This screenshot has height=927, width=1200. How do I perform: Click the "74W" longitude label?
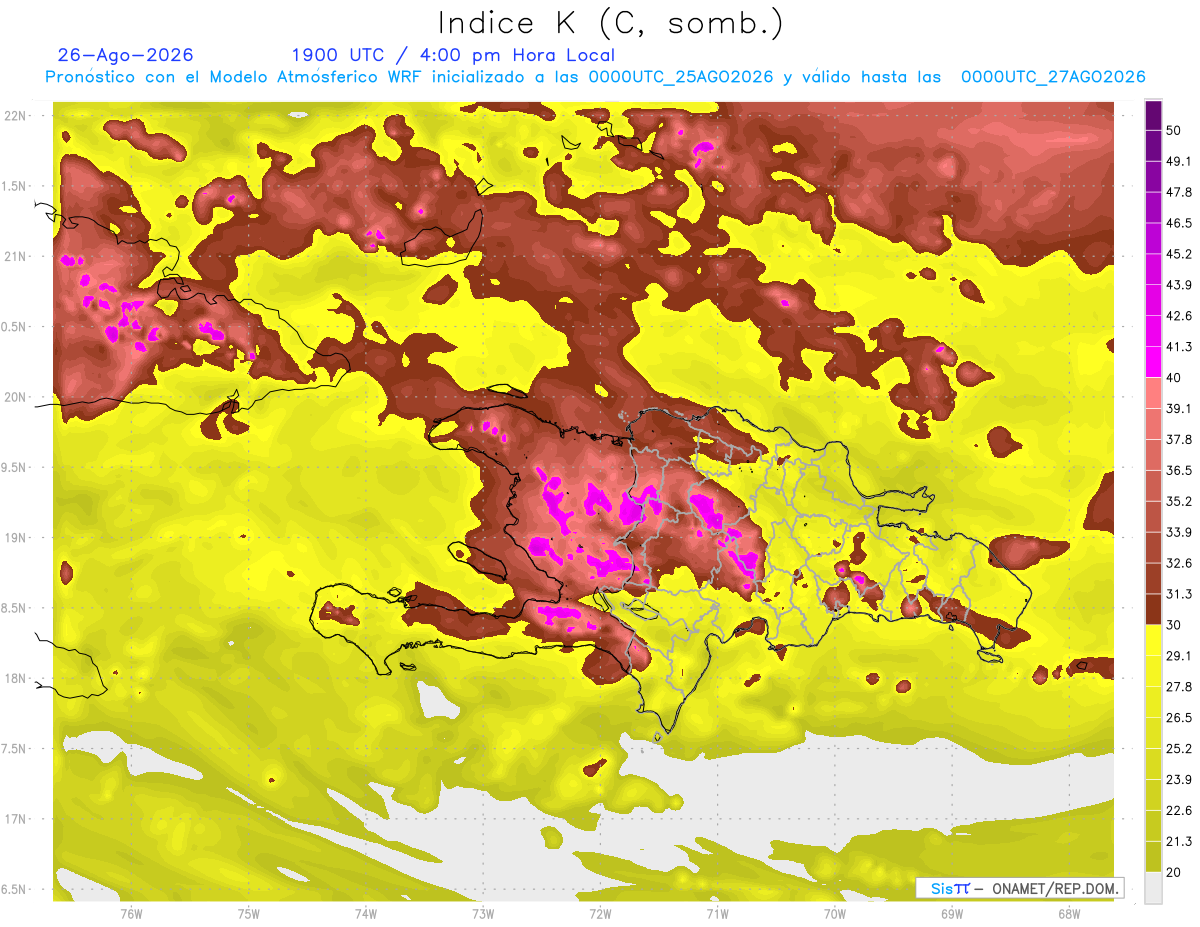pyautogui.click(x=366, y=914)
